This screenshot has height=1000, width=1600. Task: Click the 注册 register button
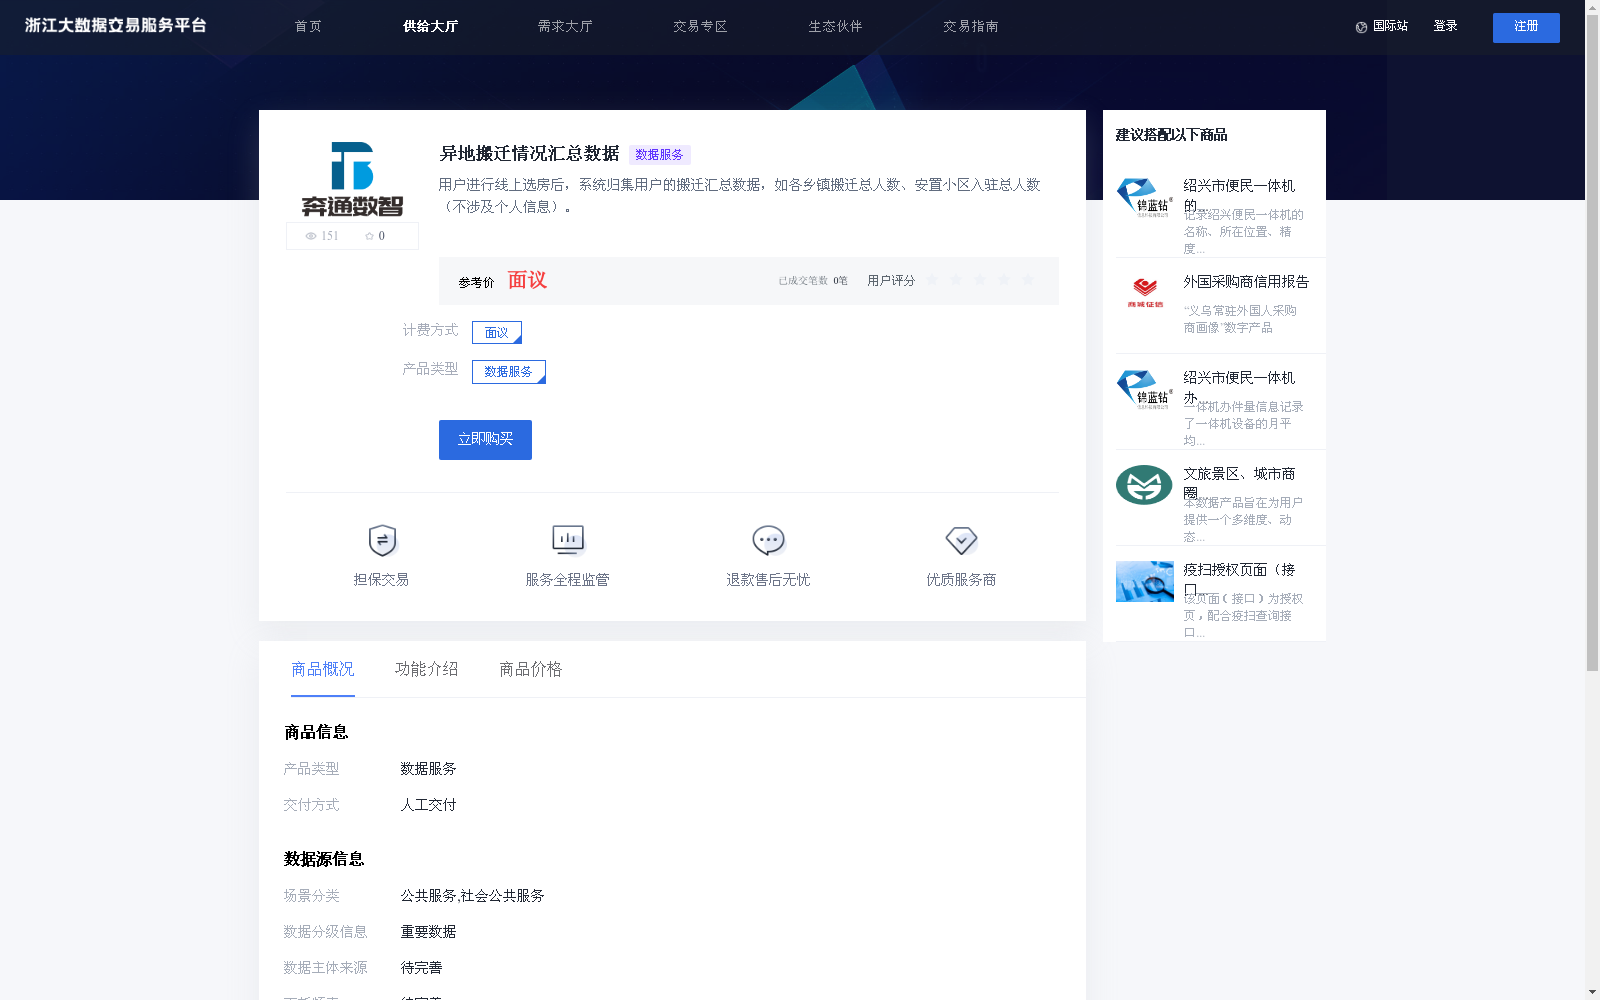tap(1525, 27)
